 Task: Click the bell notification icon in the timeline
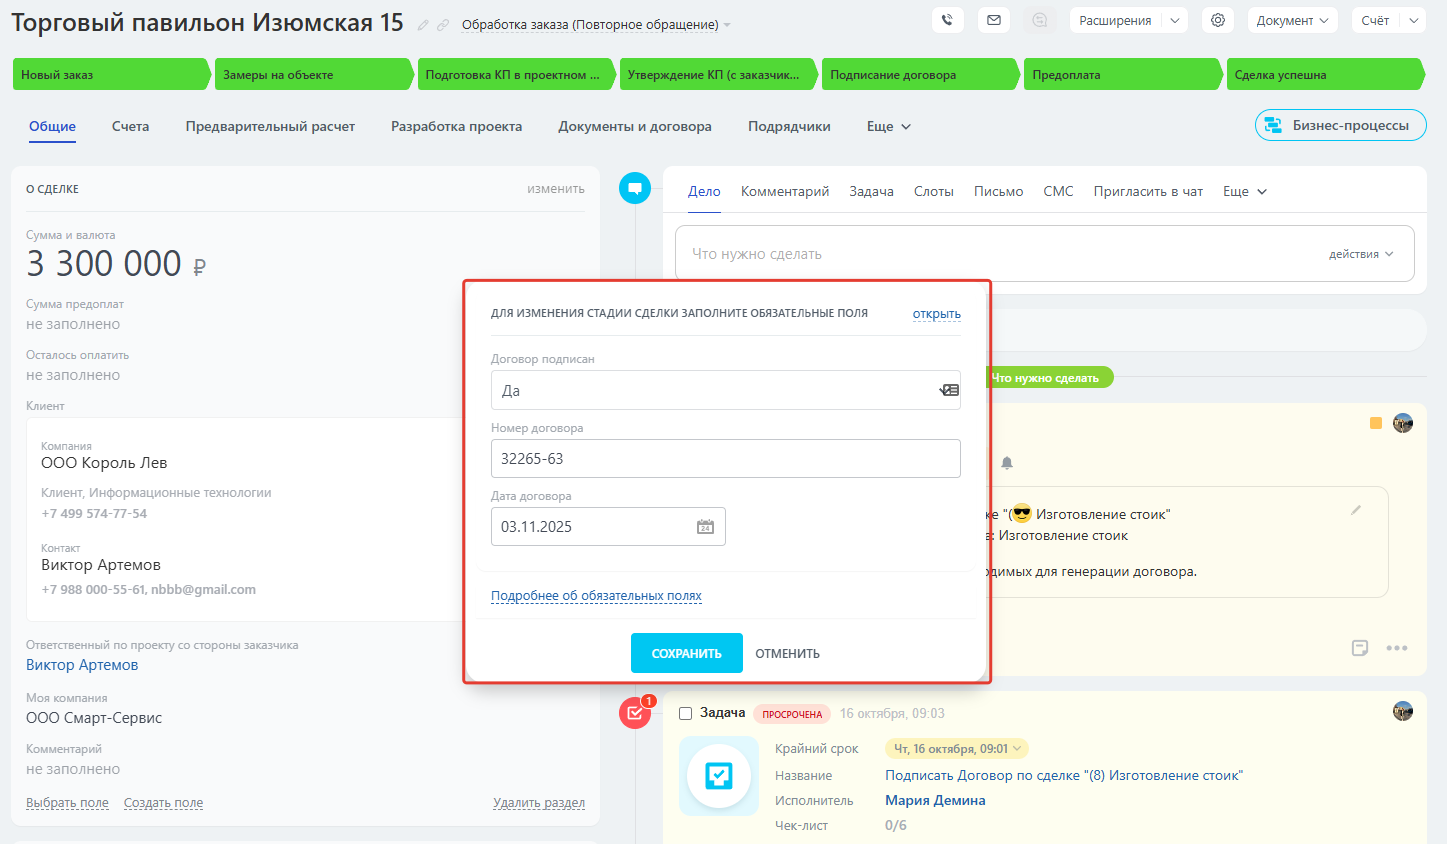point(1007,463)
